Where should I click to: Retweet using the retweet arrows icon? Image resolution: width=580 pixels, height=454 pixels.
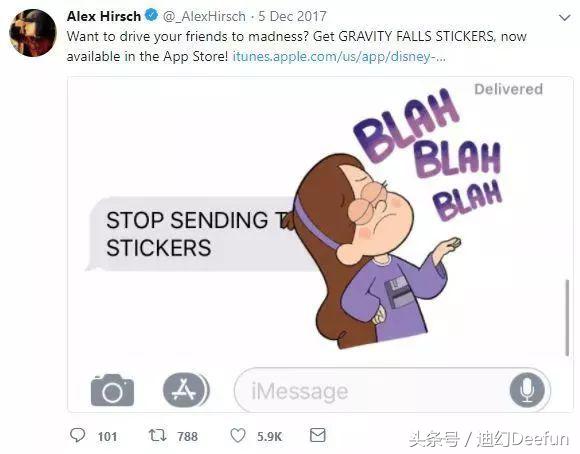158,435
